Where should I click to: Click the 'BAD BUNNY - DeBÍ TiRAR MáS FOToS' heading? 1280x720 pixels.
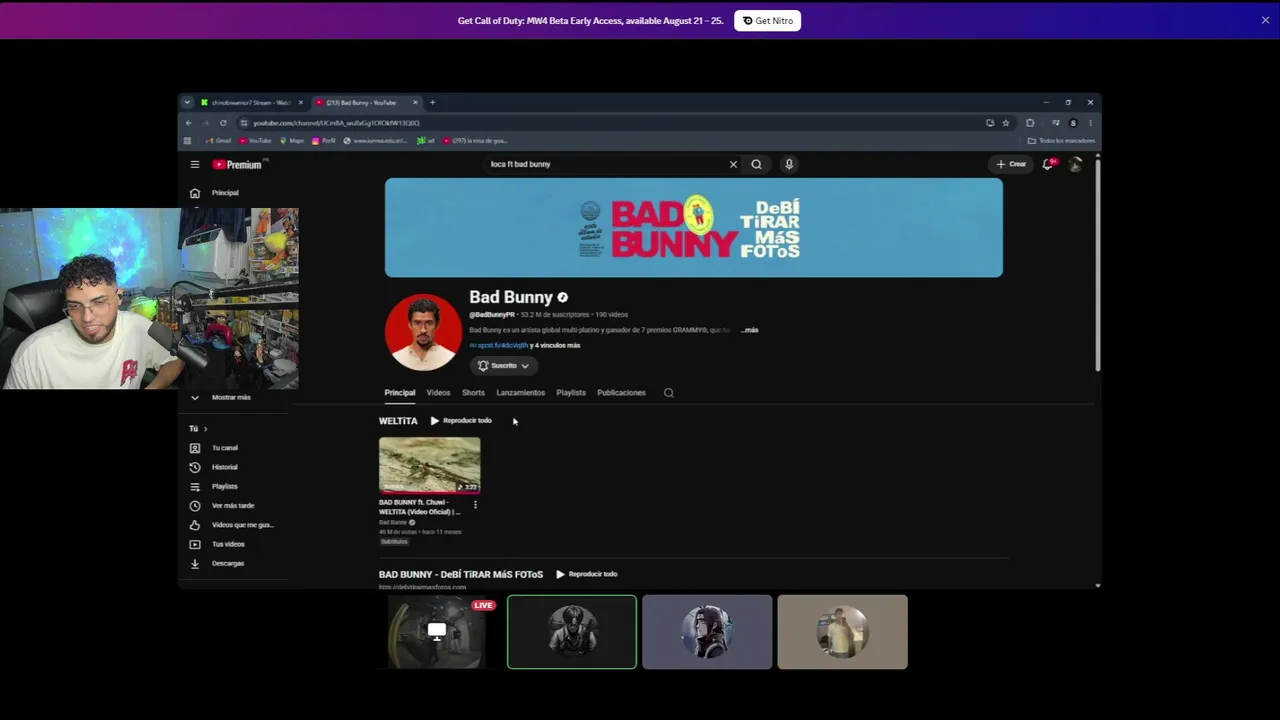[x=461, y=574]
